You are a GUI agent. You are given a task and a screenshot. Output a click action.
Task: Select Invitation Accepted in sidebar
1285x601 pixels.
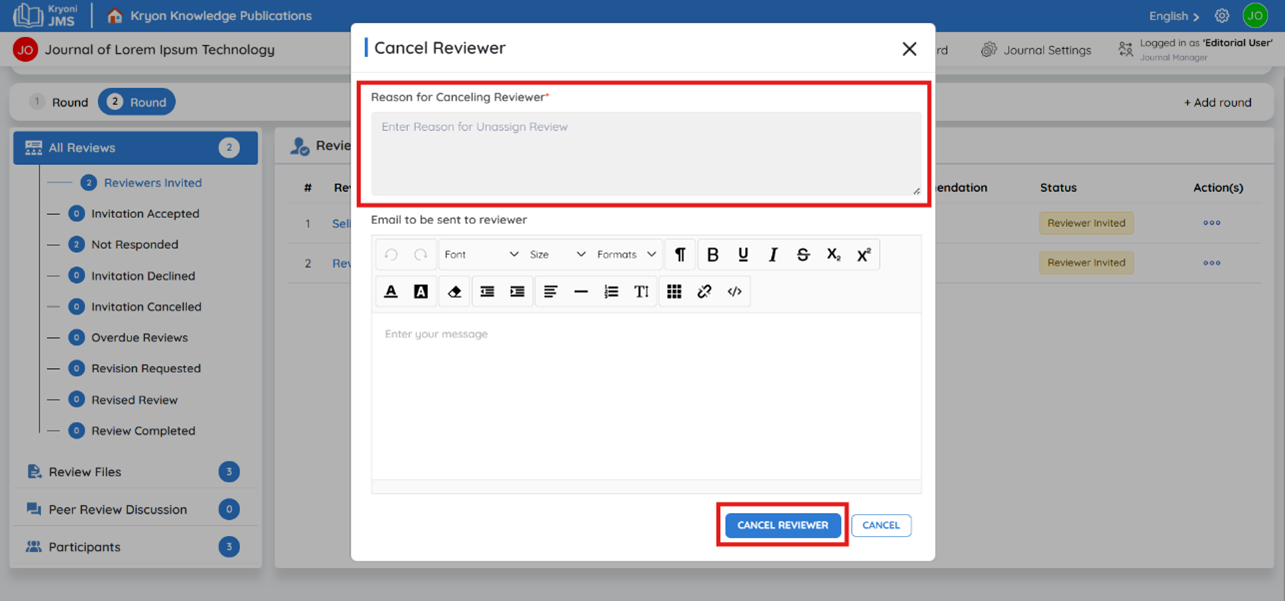(x=145, y=214)
